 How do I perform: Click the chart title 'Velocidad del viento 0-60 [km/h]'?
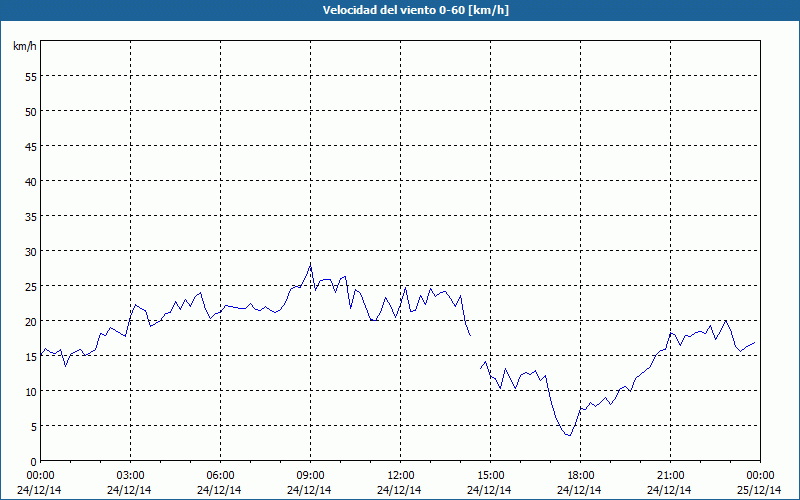click(x=416, y=10)
